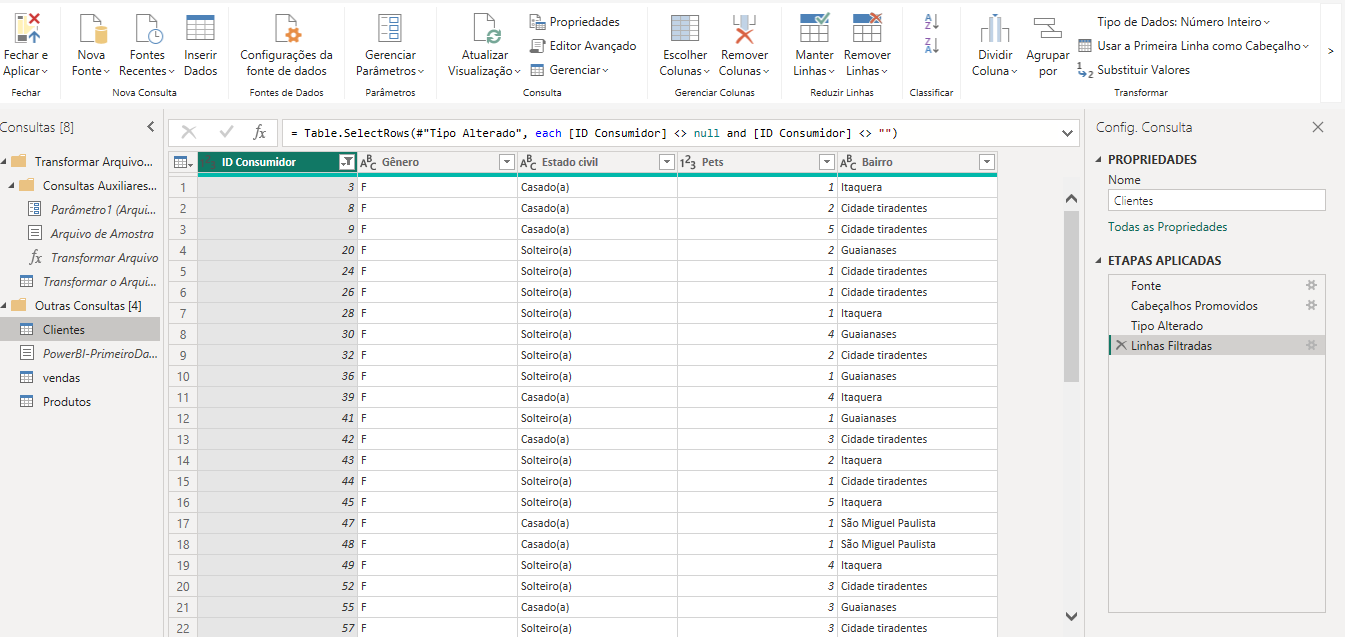Click the Dividir Coluna icon
1345x637 pixels.
994,28
